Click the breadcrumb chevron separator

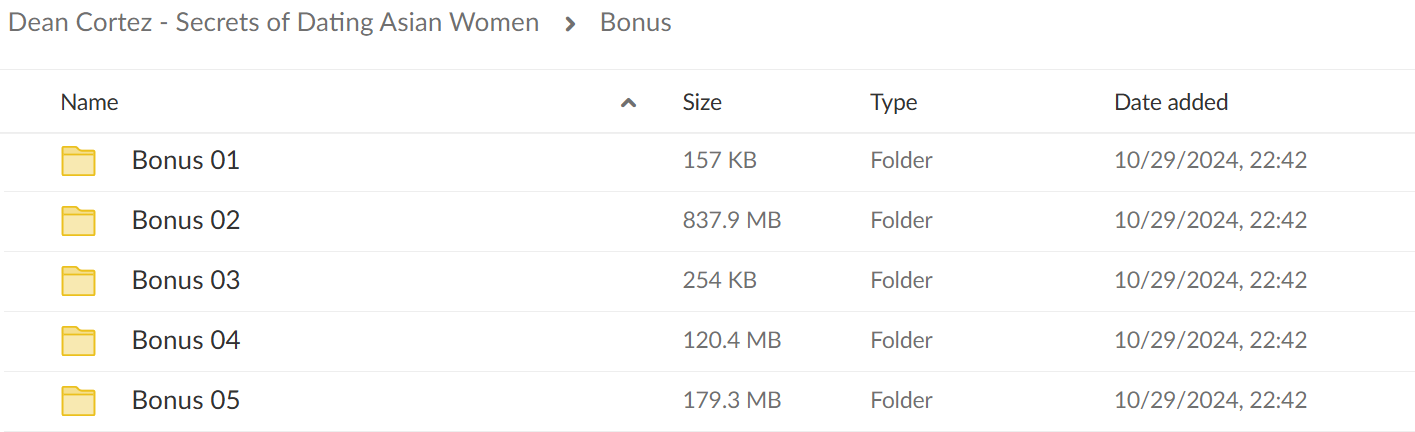pos(570,24)
